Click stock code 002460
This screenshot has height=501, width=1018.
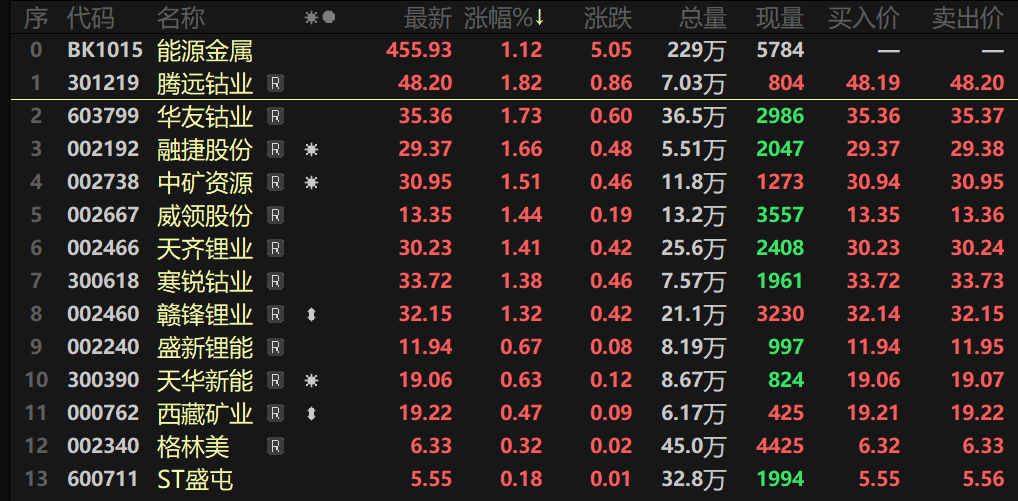103,314
